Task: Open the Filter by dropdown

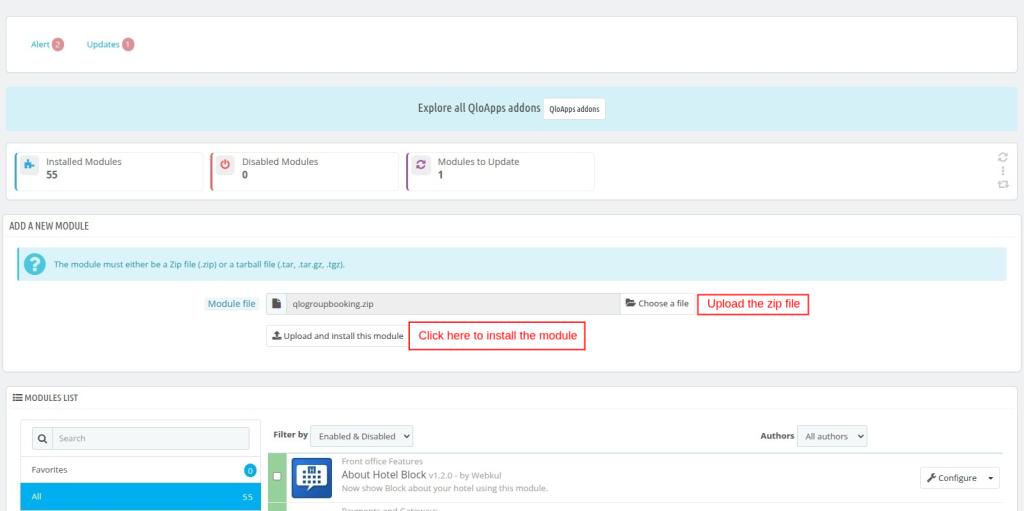Action: coord(361,436)
